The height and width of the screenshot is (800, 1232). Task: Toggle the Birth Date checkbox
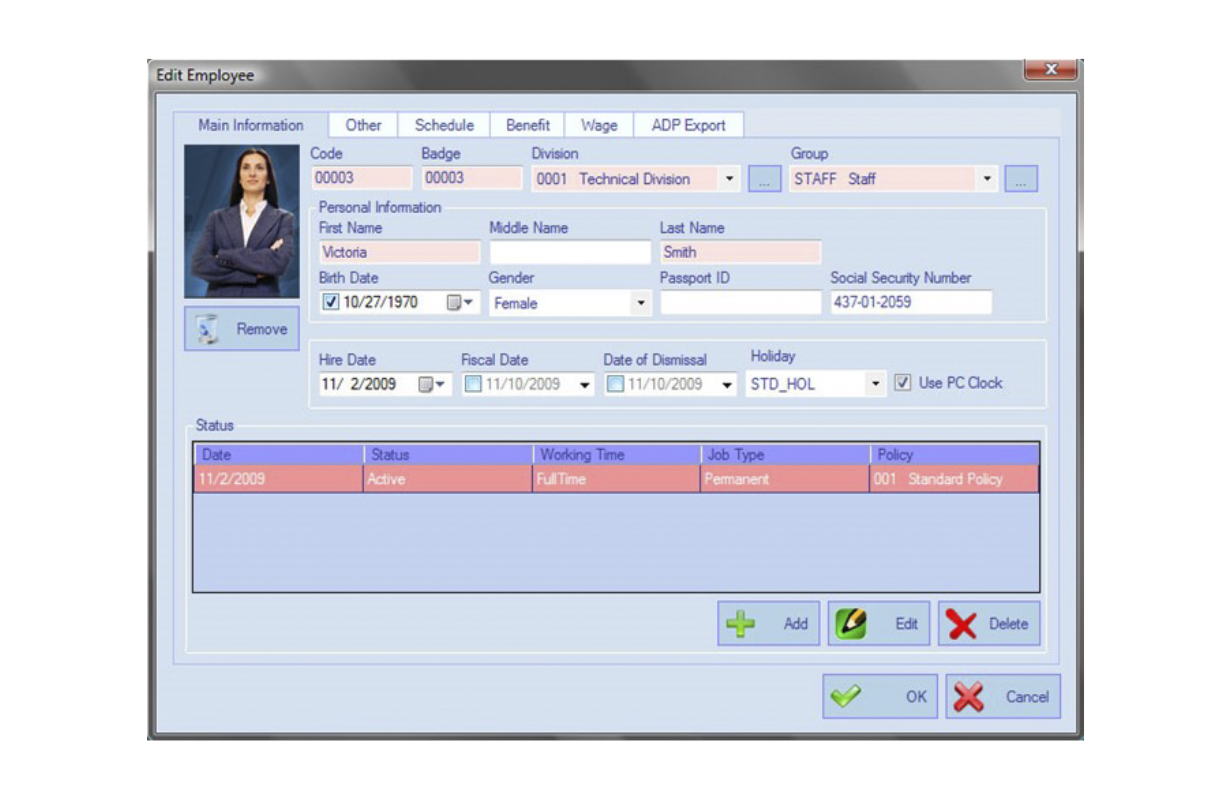(x=332, y=302)
